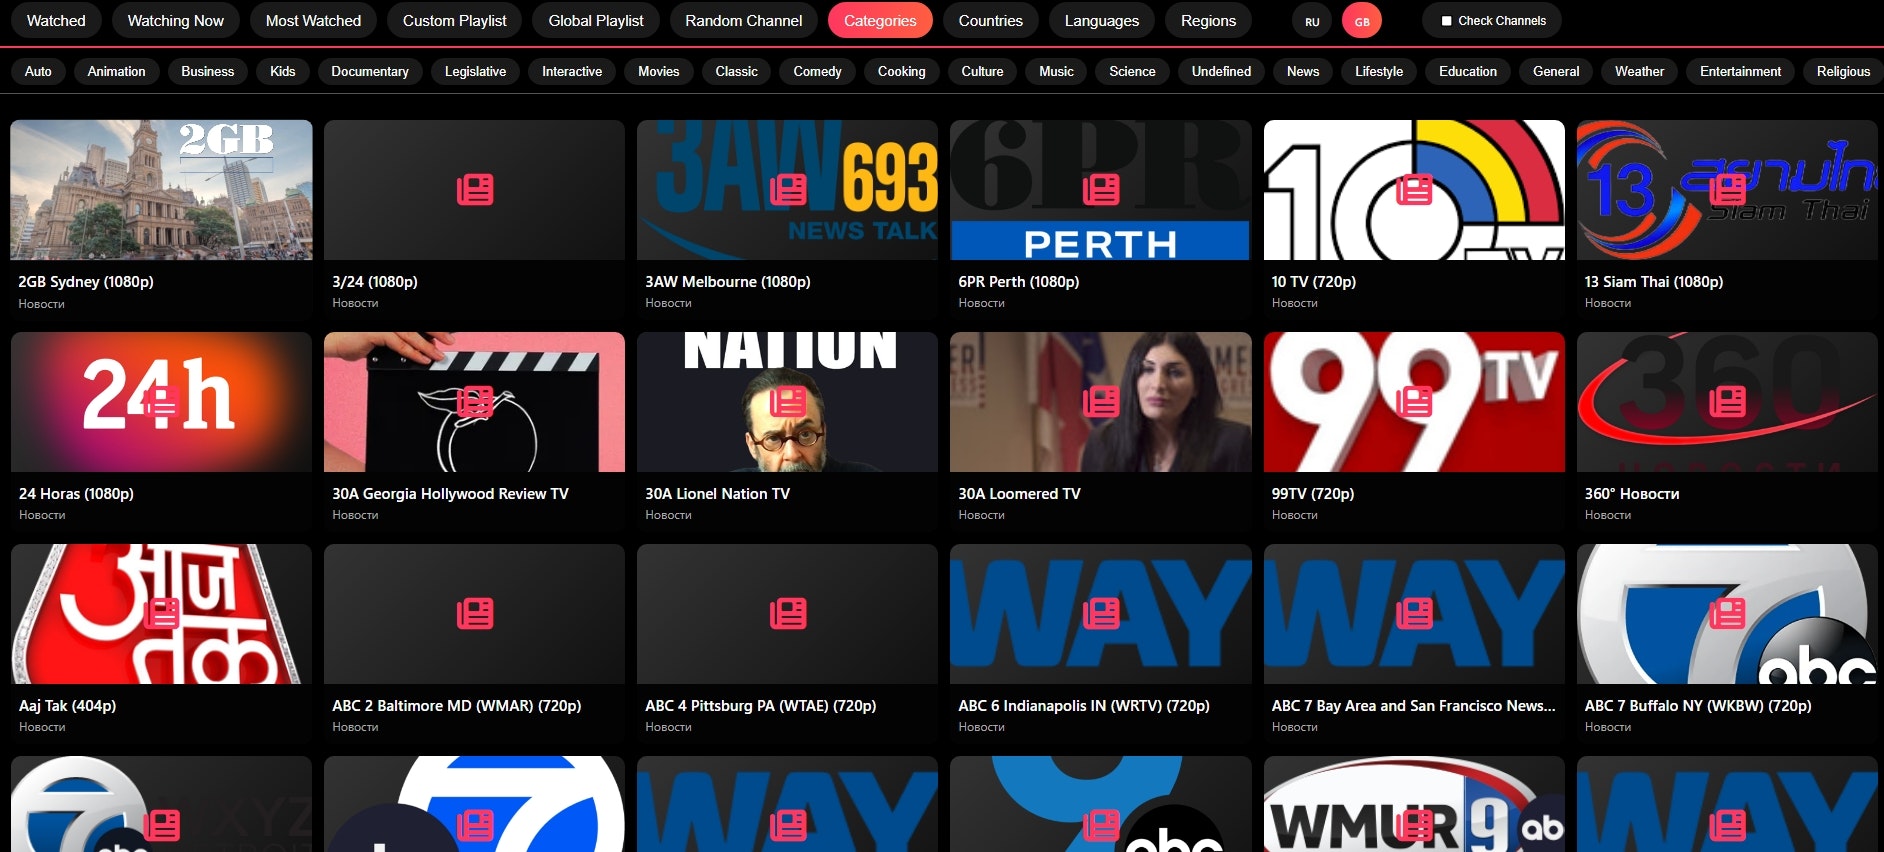This screenshot has height=852, width=1884.
Task: Click the news icon on Aaj Tak thumbnail
Action: coord(161,613)
